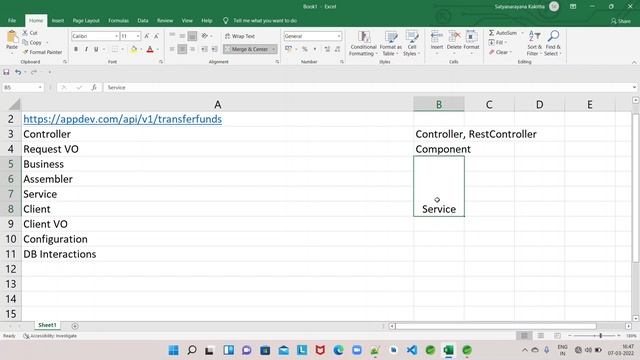Open the Name Box dropdown
Viewport: 640px width, 360px height.
click(x=40, y=87)
